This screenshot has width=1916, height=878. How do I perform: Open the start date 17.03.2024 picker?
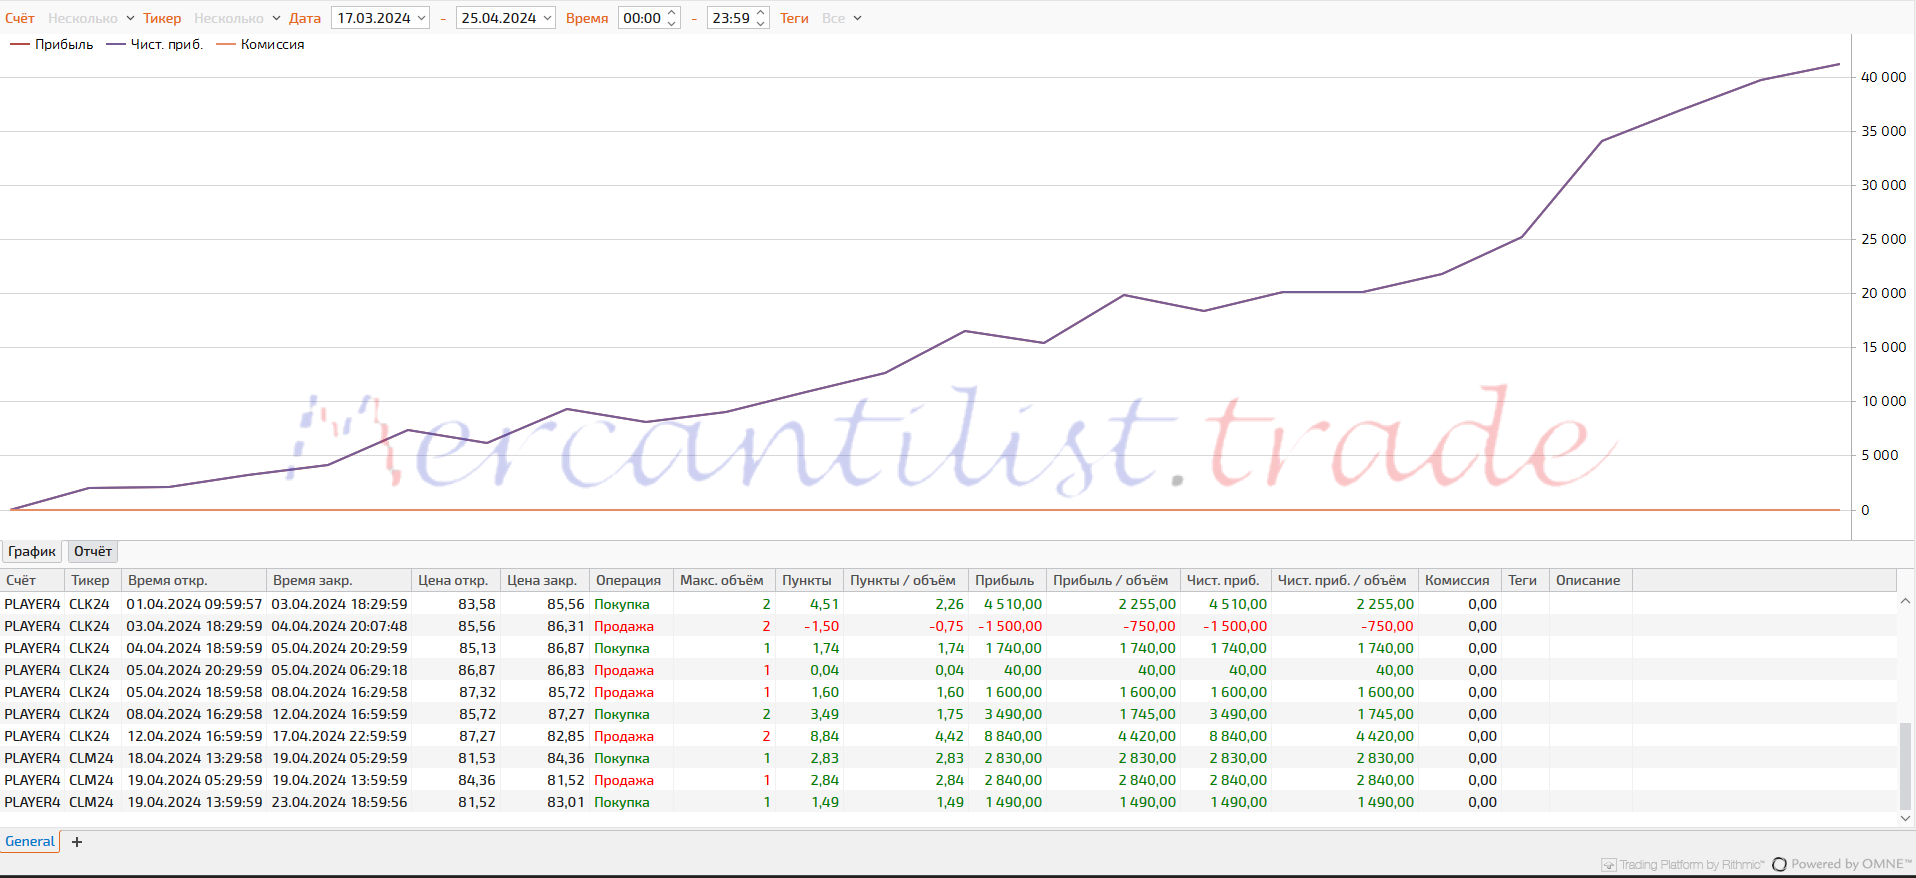[380, 19]
